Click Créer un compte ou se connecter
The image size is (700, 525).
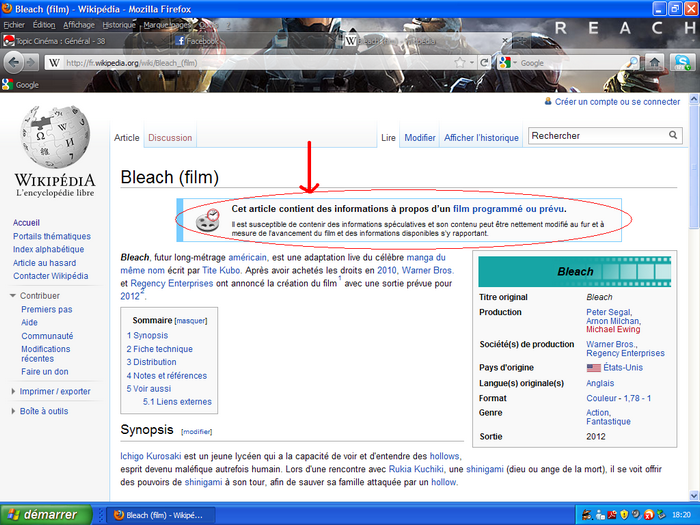click(x=617, y=102)
